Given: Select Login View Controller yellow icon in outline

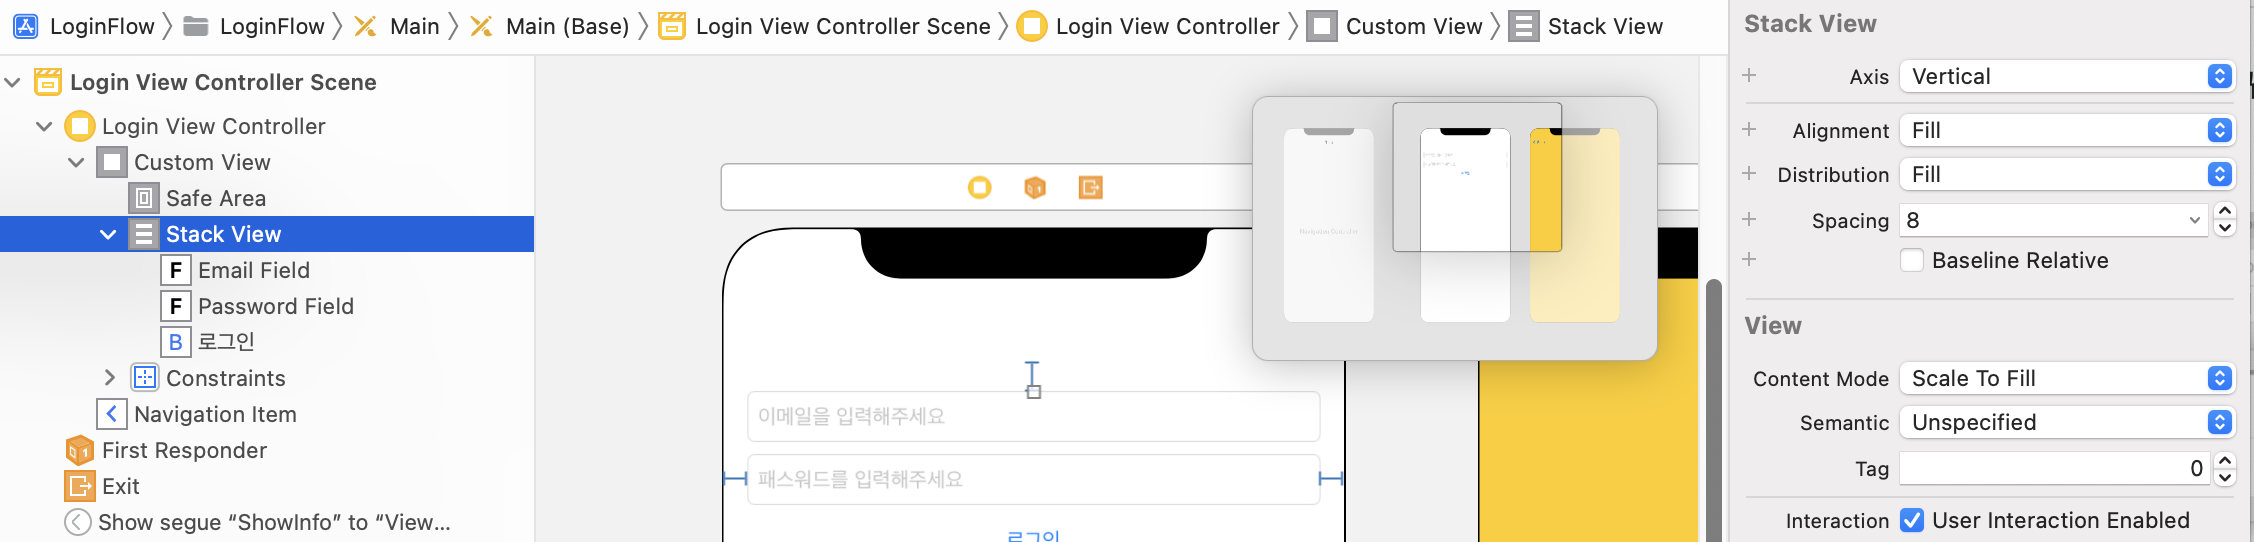Looking at the screenshot, I should (80, 126).
